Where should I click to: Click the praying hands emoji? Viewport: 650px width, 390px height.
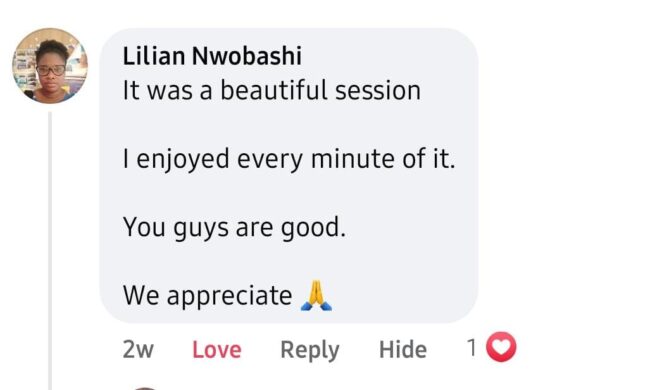click(x=316, y=296)
